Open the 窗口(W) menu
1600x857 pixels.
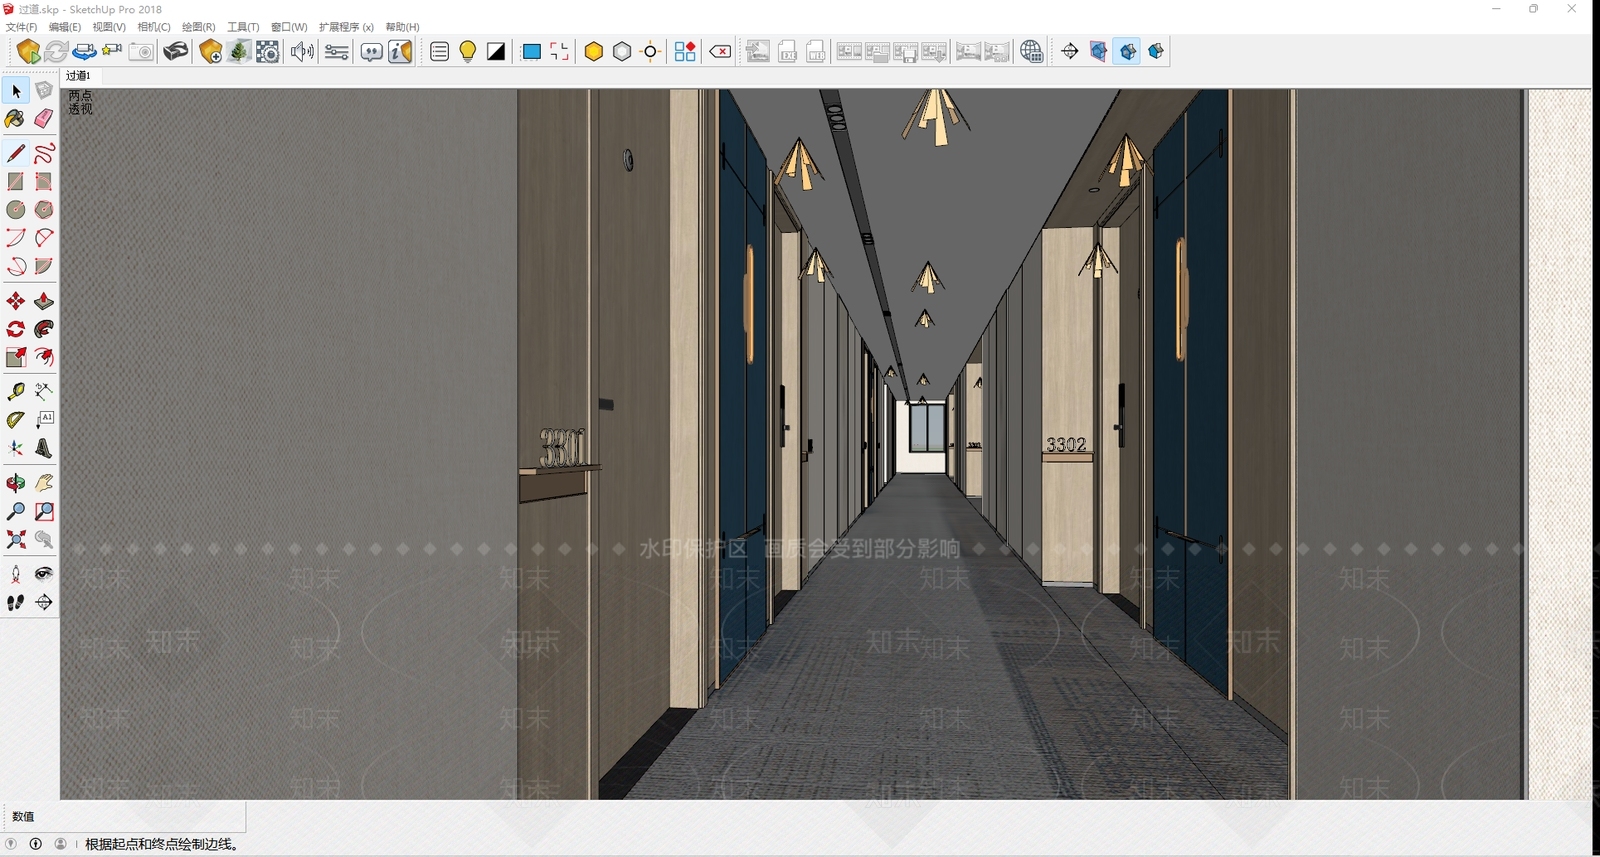click(x=289, y=27)
